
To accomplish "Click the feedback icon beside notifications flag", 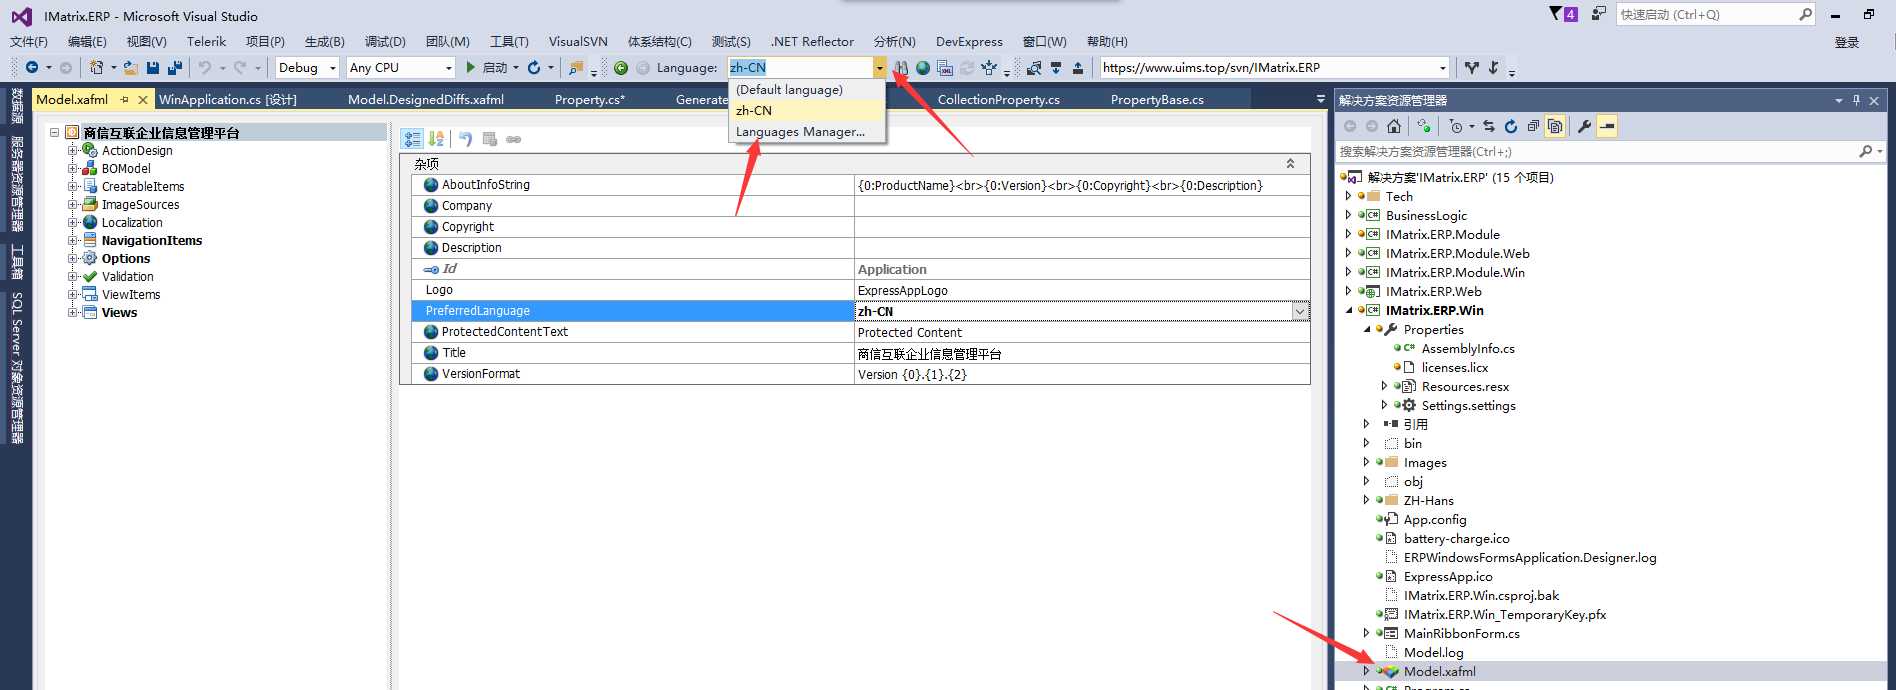I will click(x=1598, y=13).
